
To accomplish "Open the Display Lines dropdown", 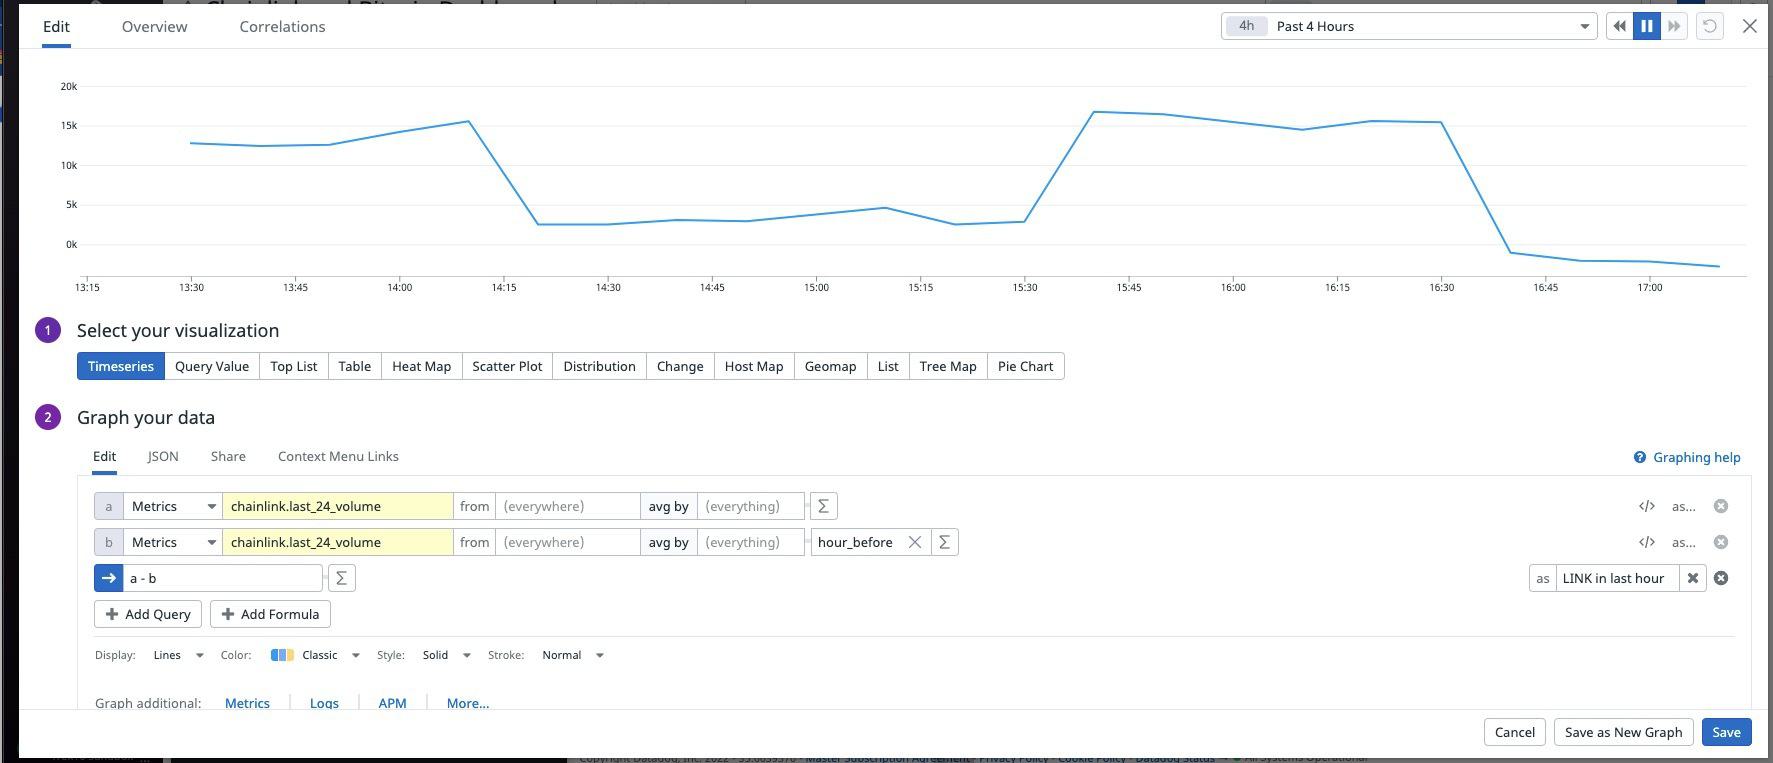I will pos(178,655).
